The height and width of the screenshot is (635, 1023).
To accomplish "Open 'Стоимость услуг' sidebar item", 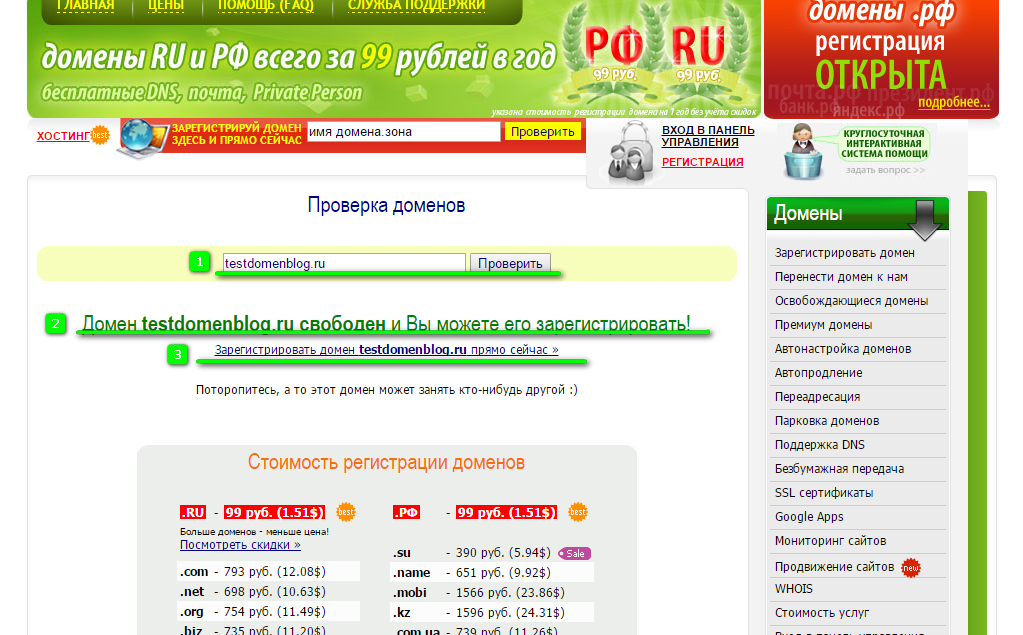I will point(821,613).
